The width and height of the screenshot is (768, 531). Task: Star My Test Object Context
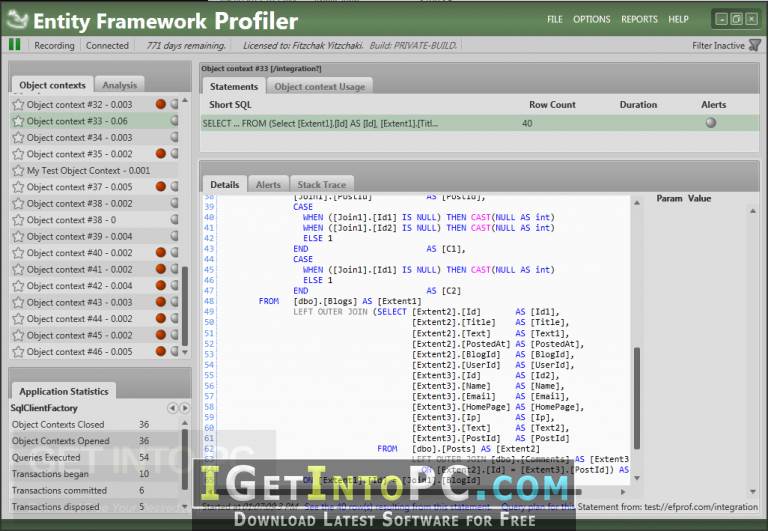[x=19, y=170]
